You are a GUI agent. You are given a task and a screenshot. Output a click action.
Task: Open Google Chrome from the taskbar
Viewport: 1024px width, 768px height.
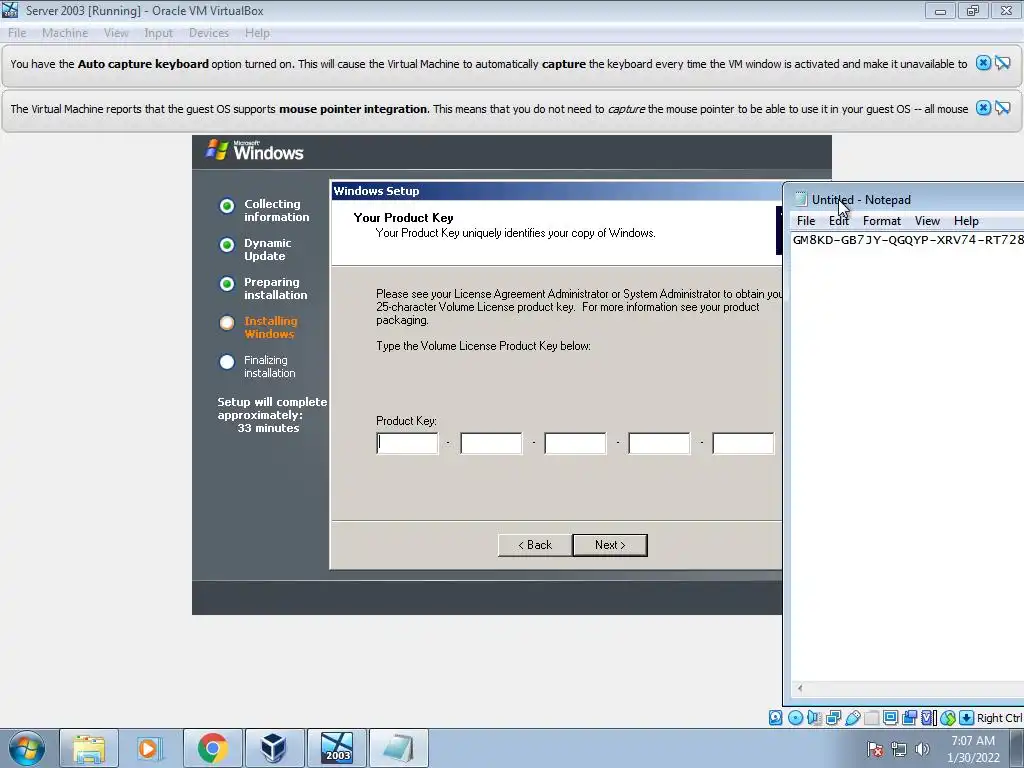click(212, 748)
